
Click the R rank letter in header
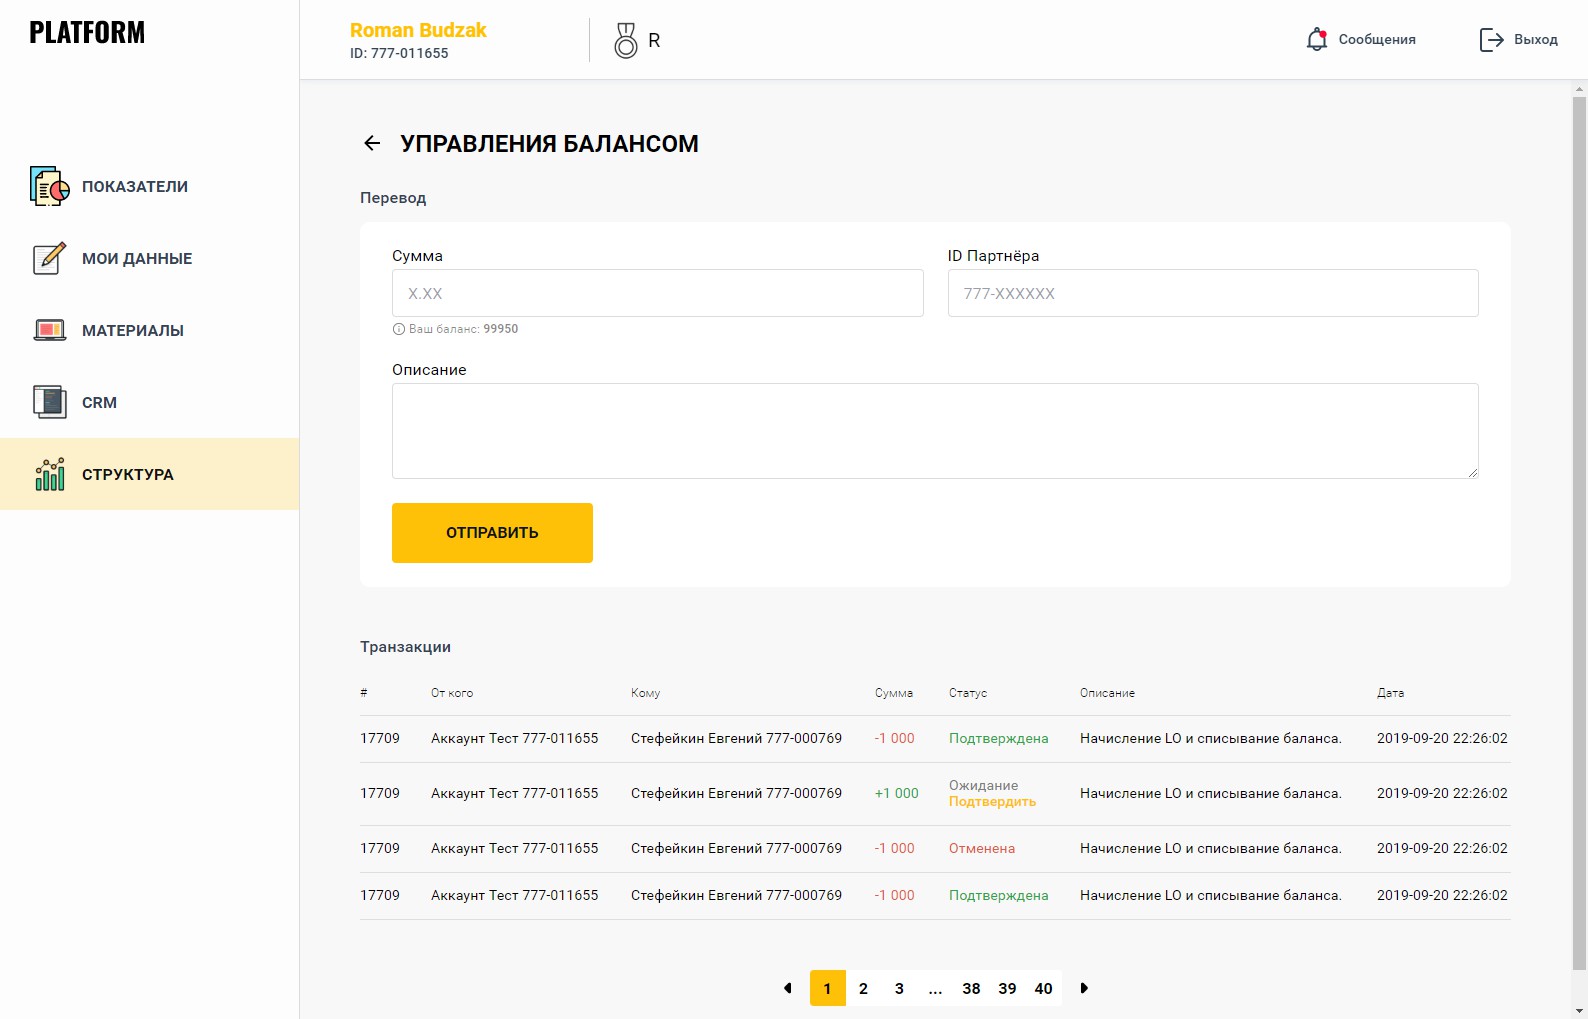pyautogui.click(x=654, y=40)
